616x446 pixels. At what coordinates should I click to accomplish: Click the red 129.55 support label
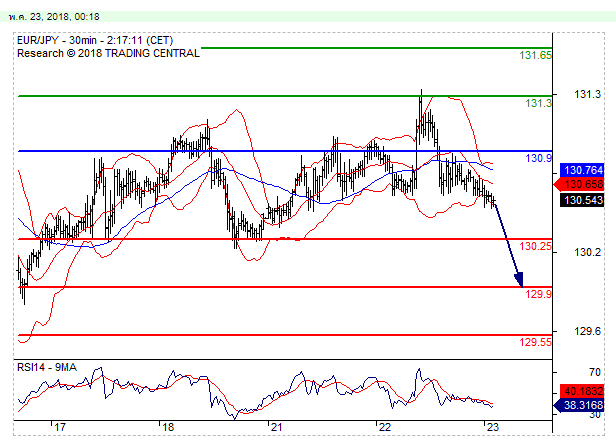(535, 342)
